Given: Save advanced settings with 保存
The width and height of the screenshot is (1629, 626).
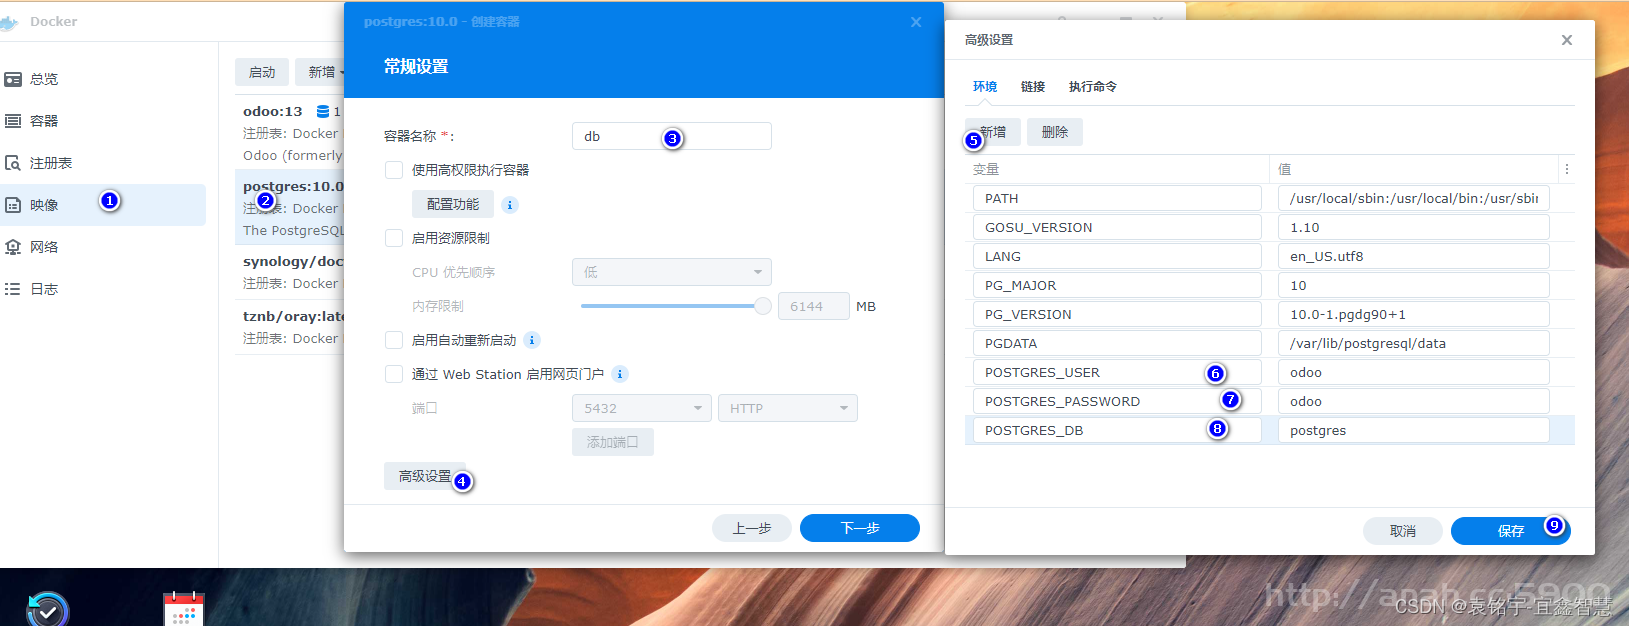Looking at the screenshot, I should (x=1511, y=531).
